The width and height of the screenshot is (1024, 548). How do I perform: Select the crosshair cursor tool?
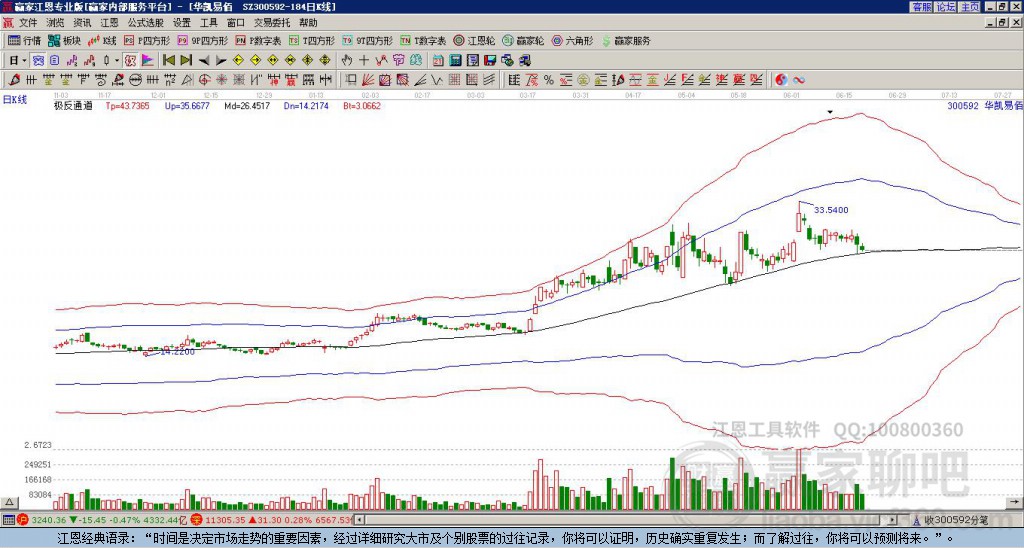364,61
